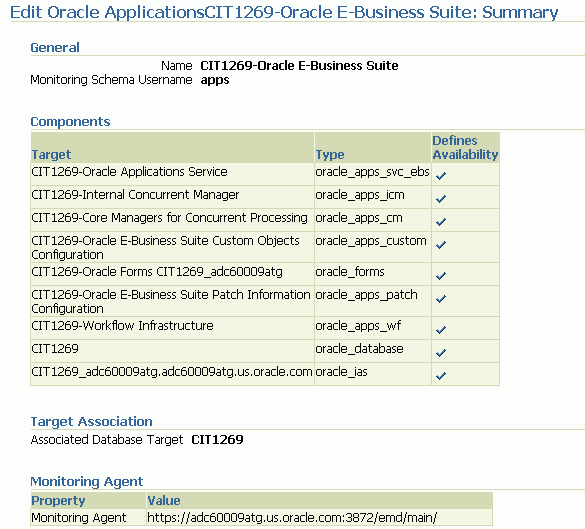Select CIT1269-Internal Concurrent Manager target cell
The width and height of the screenshot is (585, 529).
(x=172, y=197)
